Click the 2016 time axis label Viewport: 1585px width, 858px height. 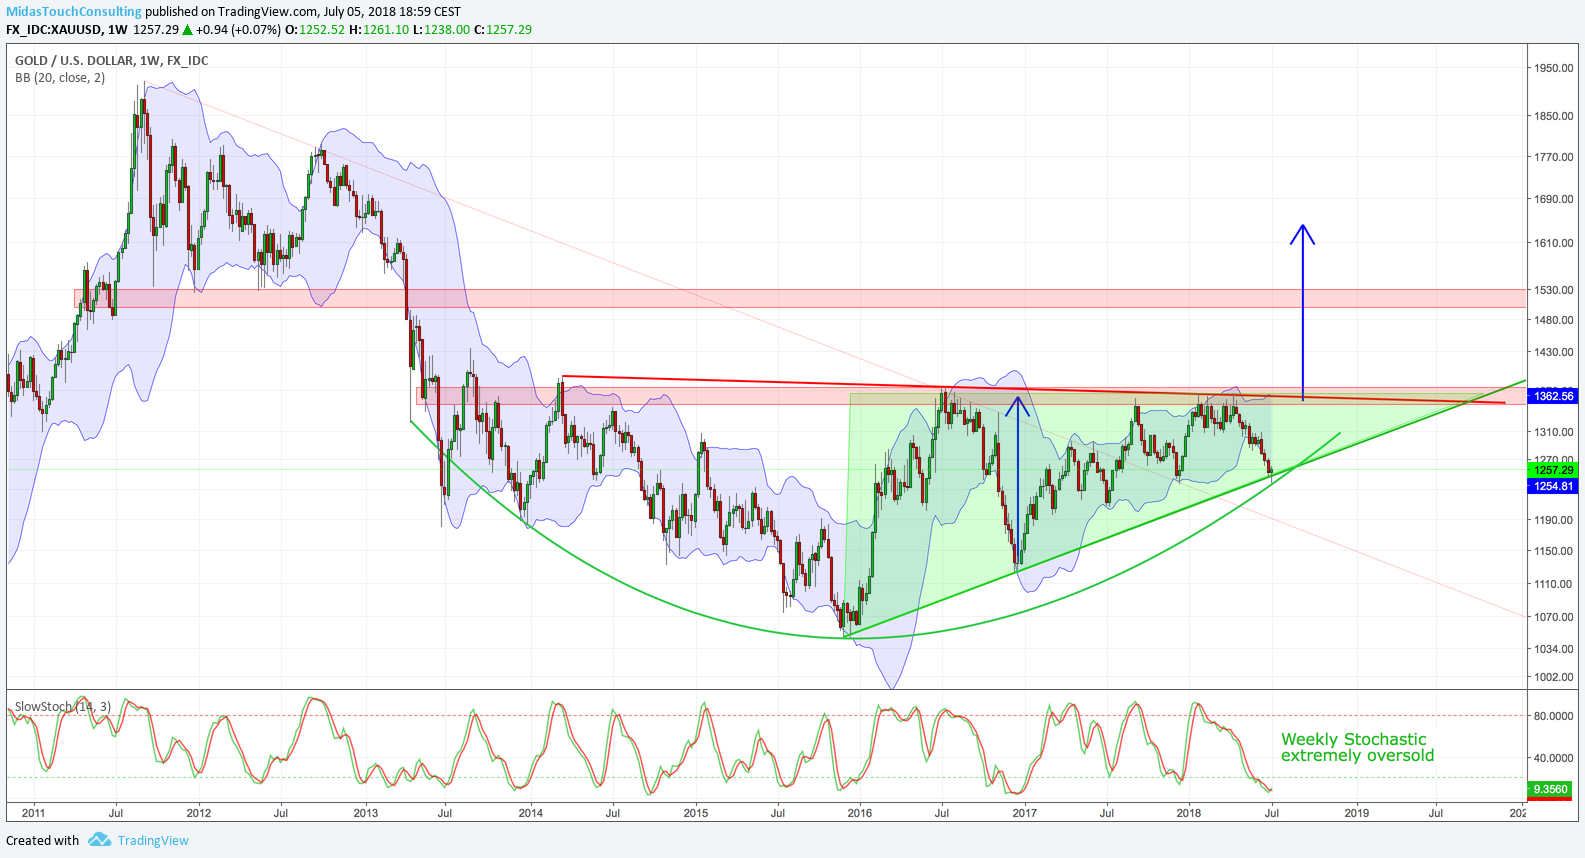click(x=860, y=813)
